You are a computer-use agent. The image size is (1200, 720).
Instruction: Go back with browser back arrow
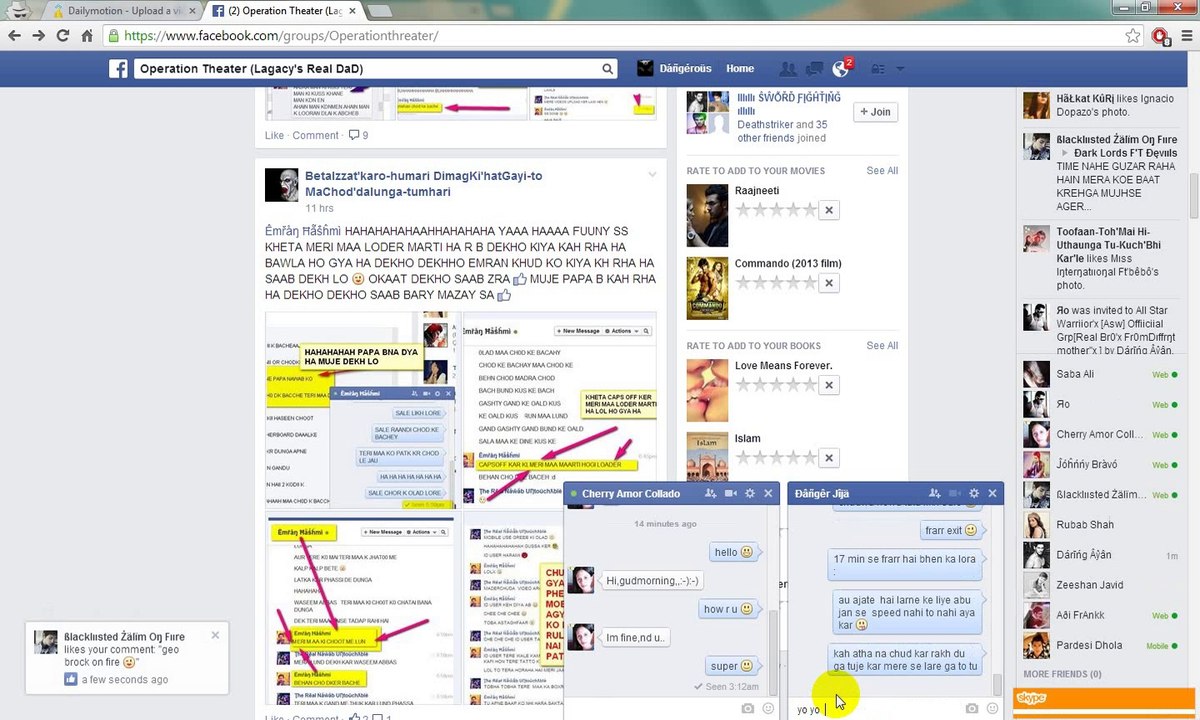pyautogui.click(x=13, y=35)
